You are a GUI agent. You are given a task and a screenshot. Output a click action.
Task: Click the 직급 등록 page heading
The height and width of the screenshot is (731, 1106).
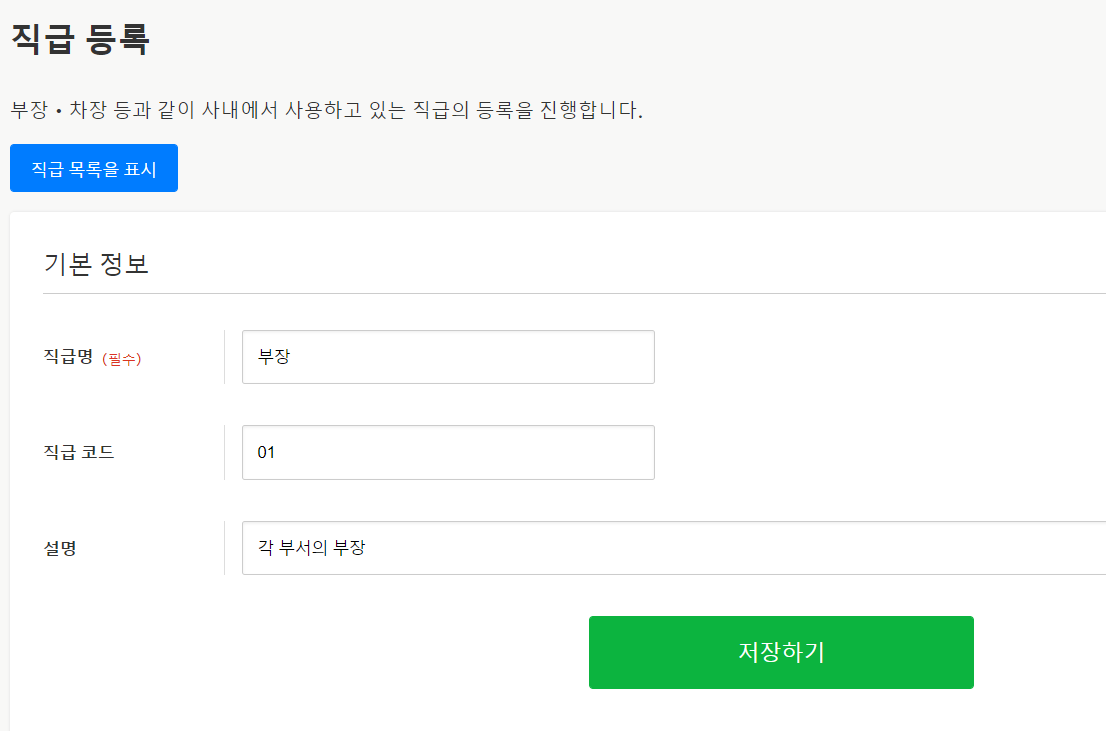80,39
